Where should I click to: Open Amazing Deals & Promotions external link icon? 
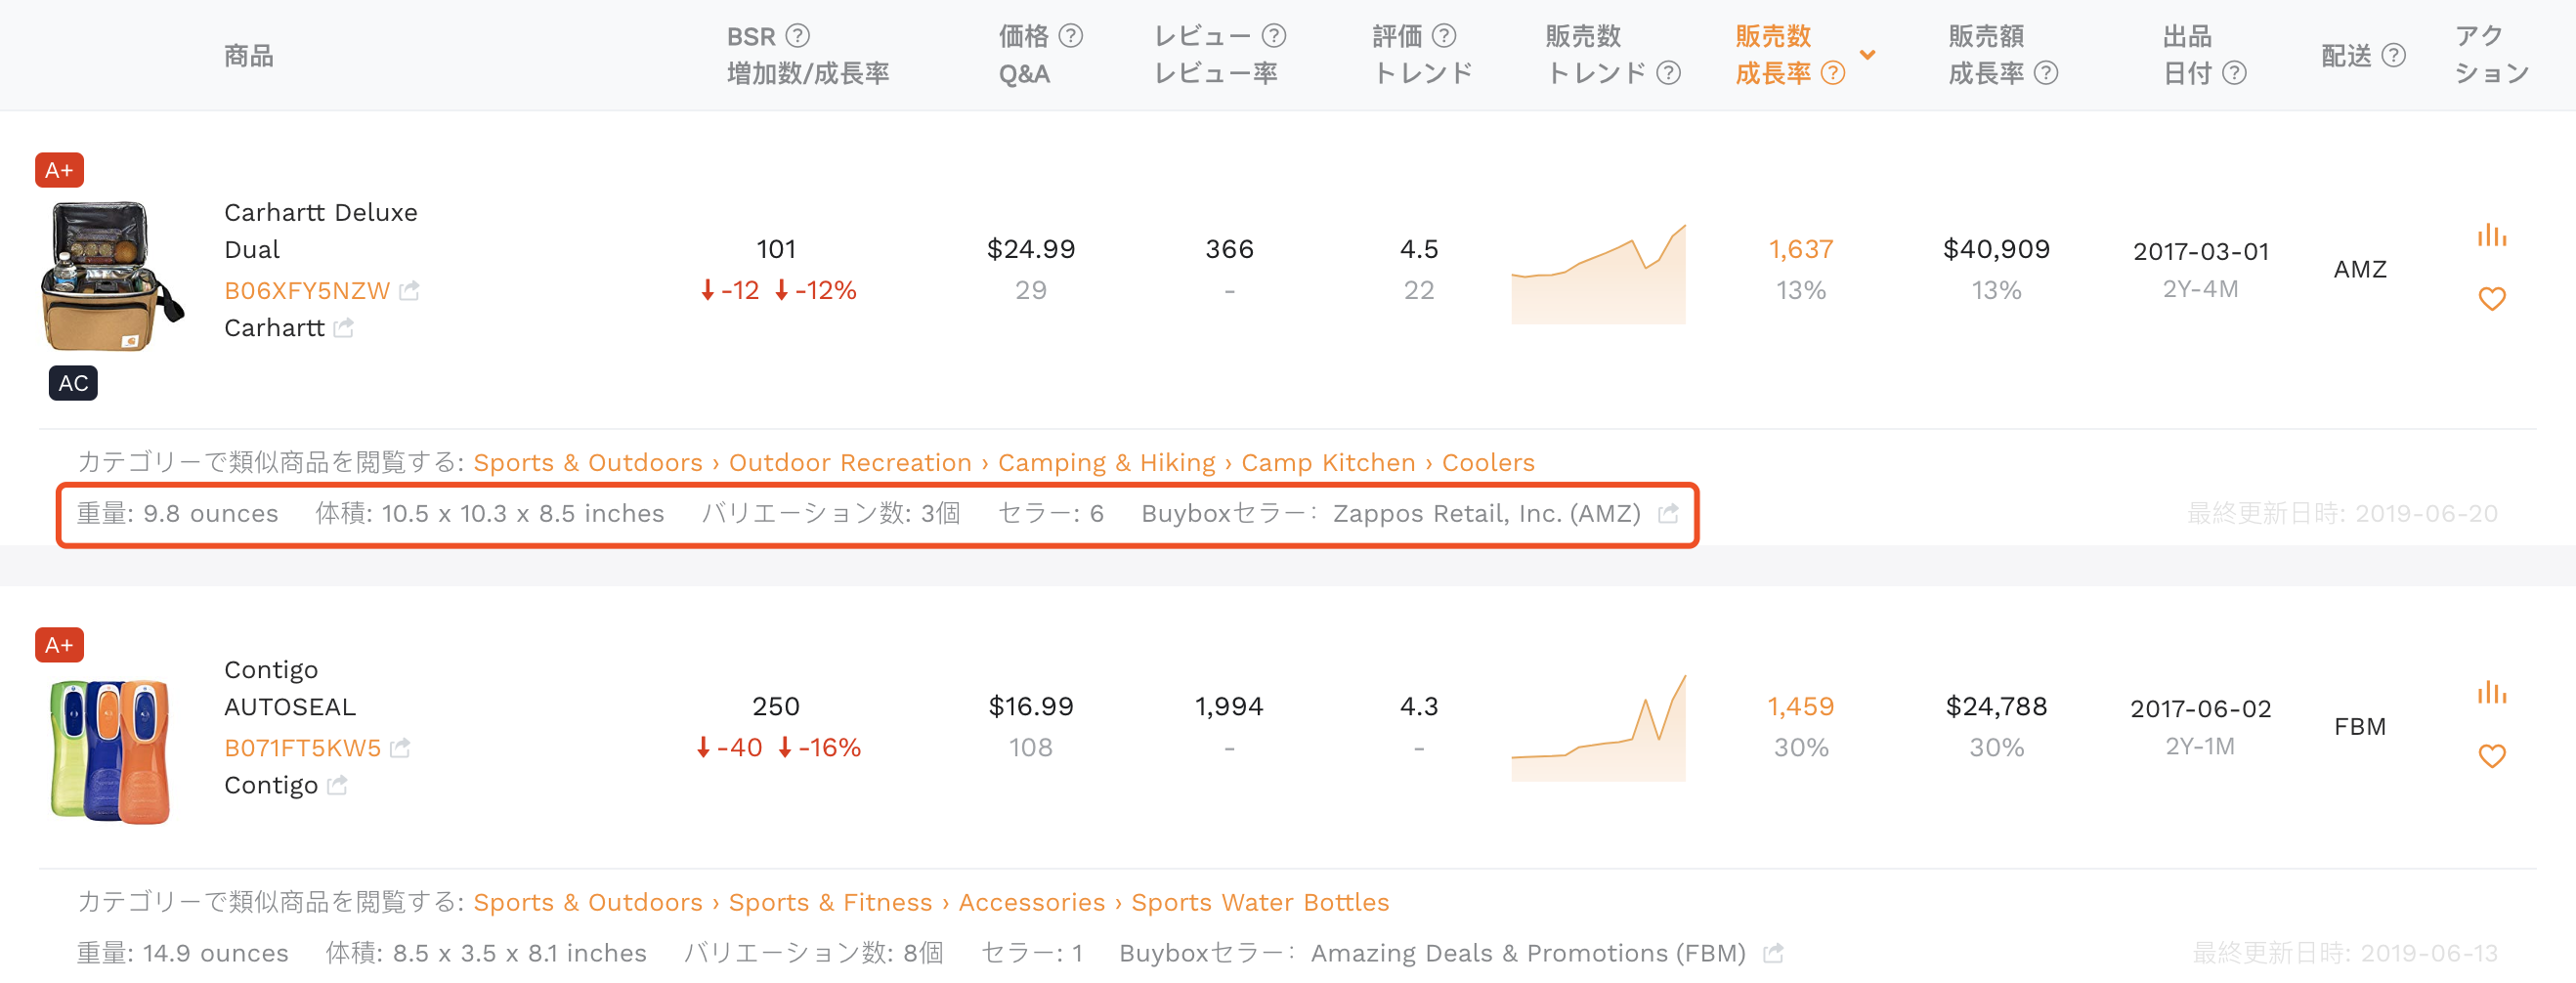click(1773, 954)
